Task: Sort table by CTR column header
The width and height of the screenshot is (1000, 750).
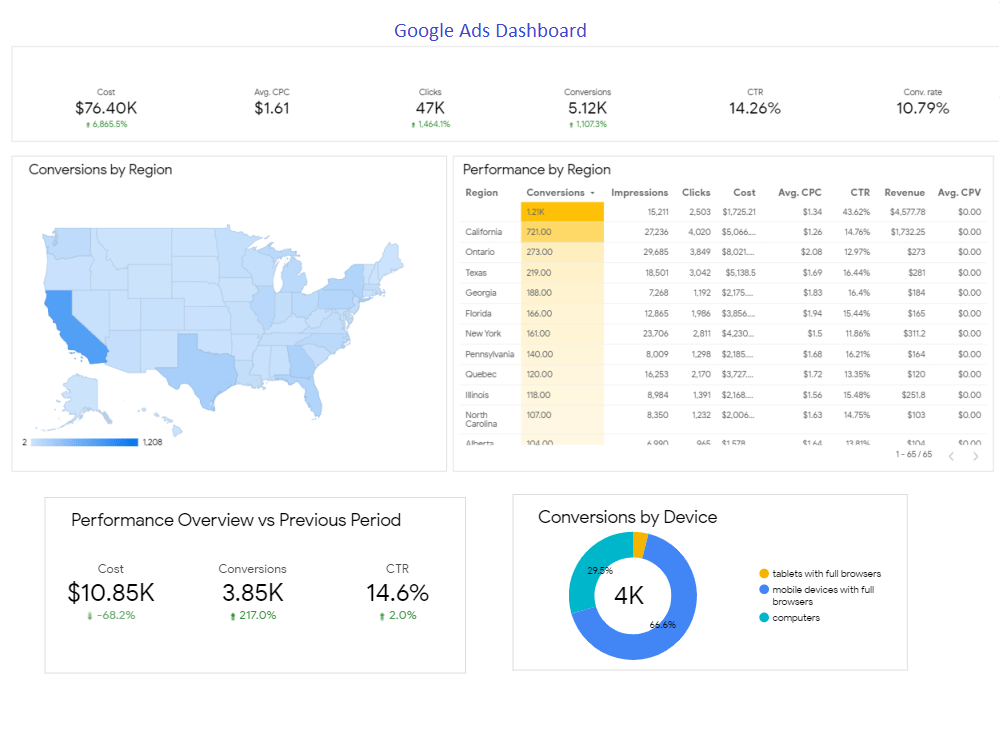Action: coord(860,193)
